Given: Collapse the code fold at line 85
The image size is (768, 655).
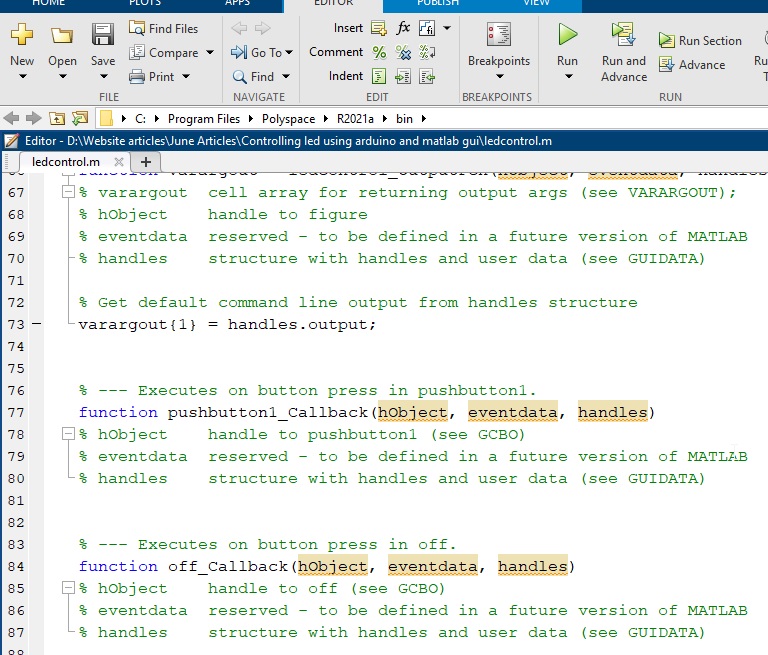Looking at the screenshot, I should pyautogui.click(x=68, y=589).
